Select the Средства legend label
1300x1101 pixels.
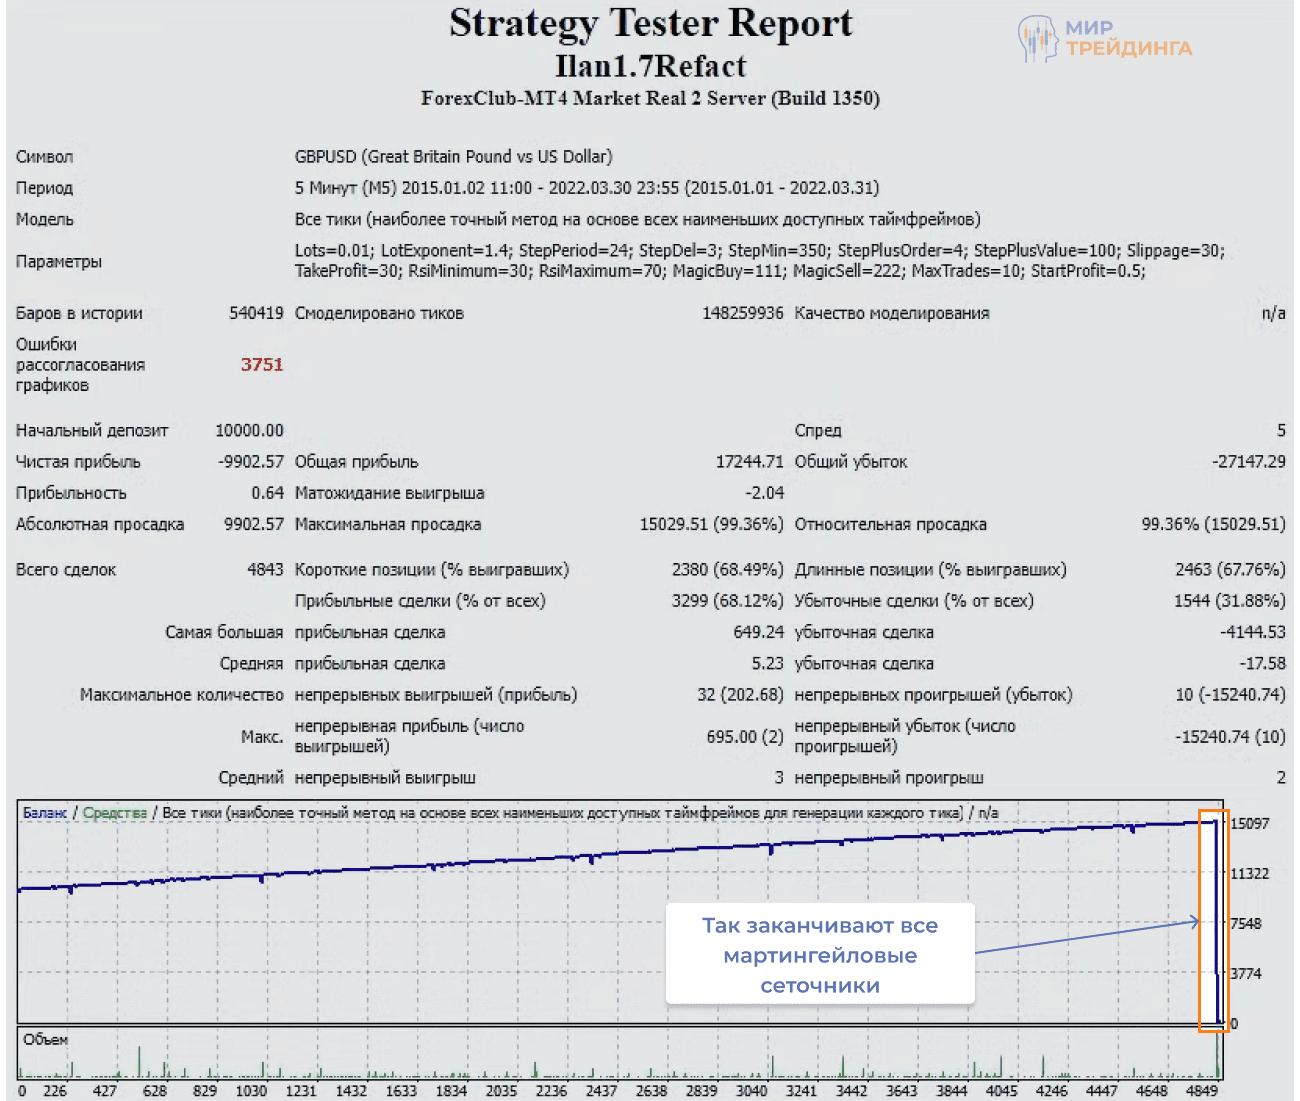pos(114,813)
